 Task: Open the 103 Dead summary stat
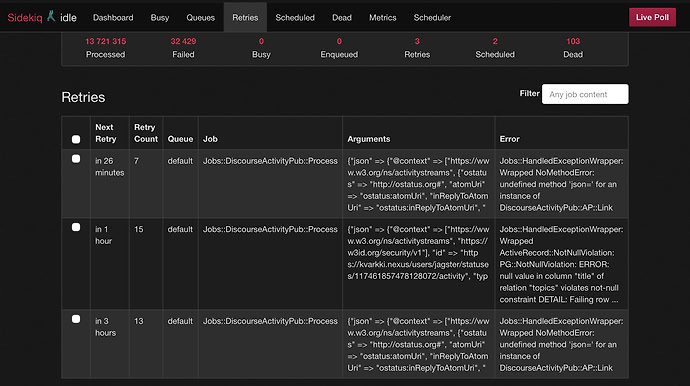tap(573, 48)
